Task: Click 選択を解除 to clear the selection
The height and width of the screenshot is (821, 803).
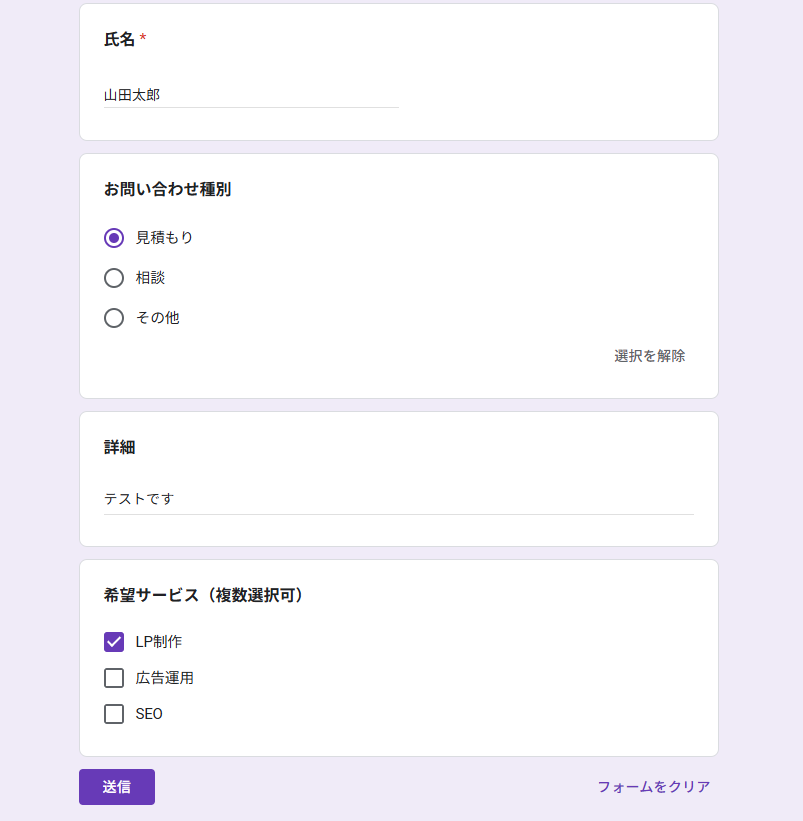Action: [x=650, y=356]
